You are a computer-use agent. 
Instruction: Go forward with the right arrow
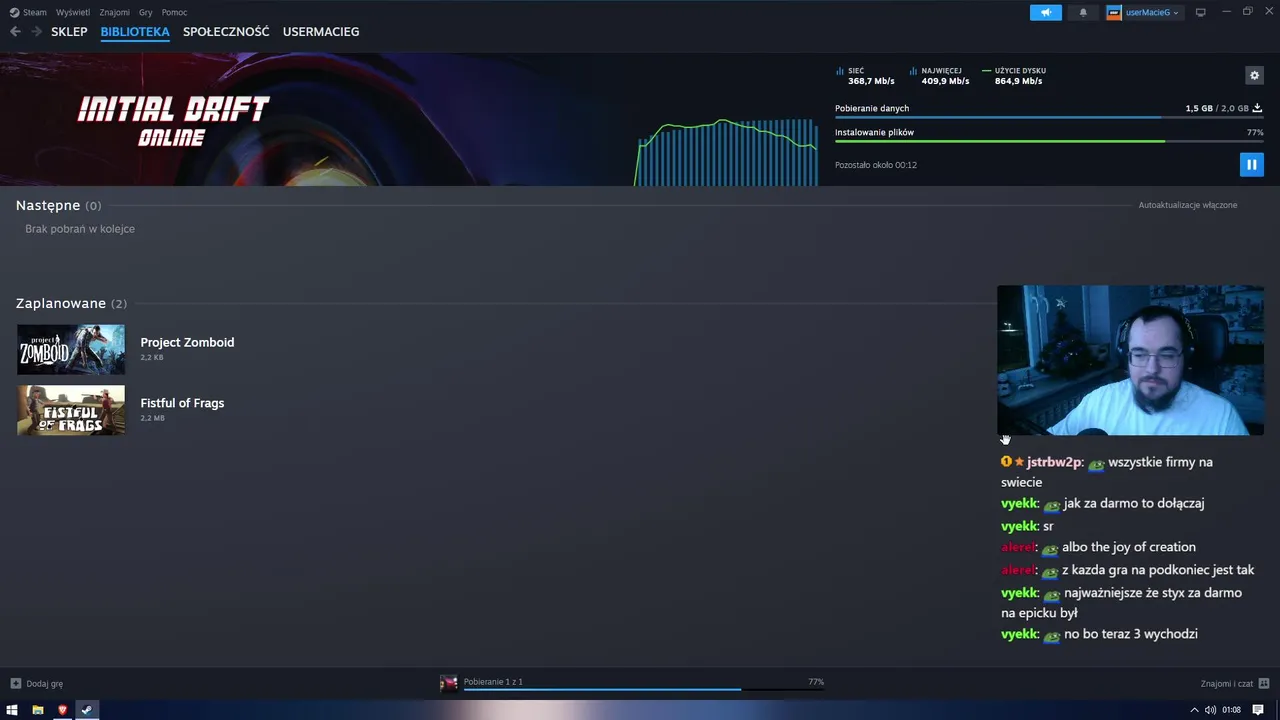pos(36,31)
